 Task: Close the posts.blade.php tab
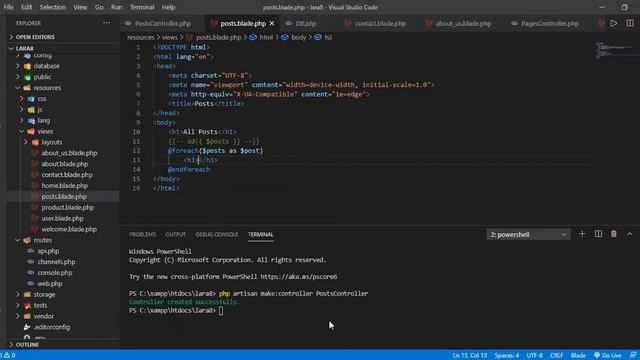(x=272, y=23)
